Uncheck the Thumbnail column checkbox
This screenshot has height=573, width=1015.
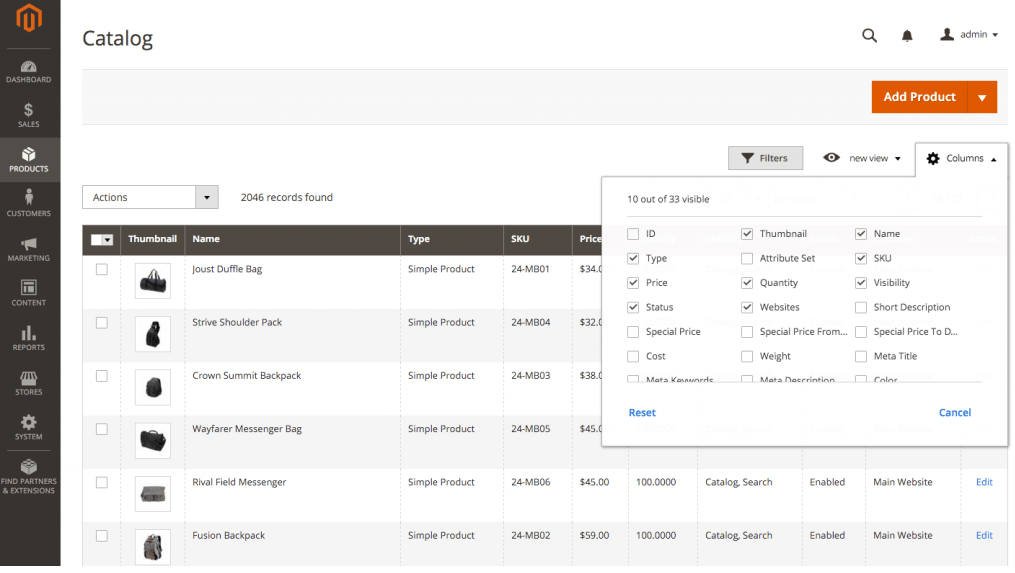click(747, 234)
